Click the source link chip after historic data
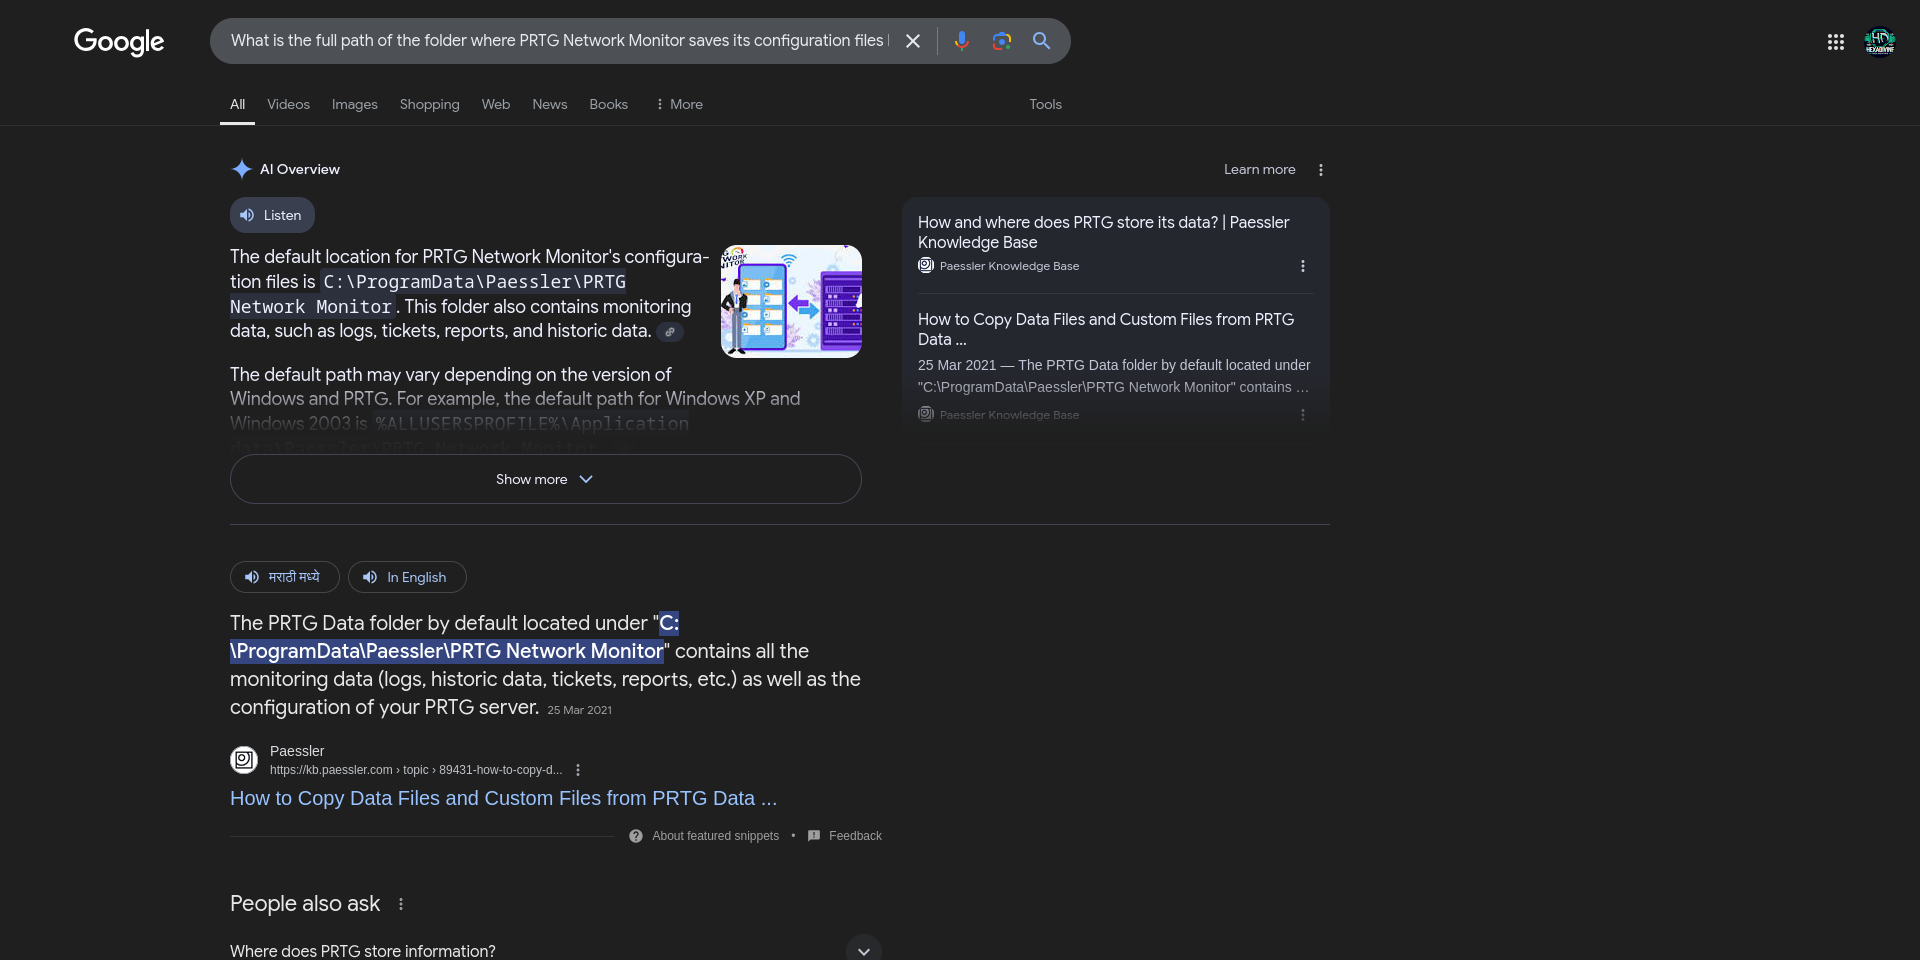The width and height of the screenshot is (1920, 960). tap(670, 332)
